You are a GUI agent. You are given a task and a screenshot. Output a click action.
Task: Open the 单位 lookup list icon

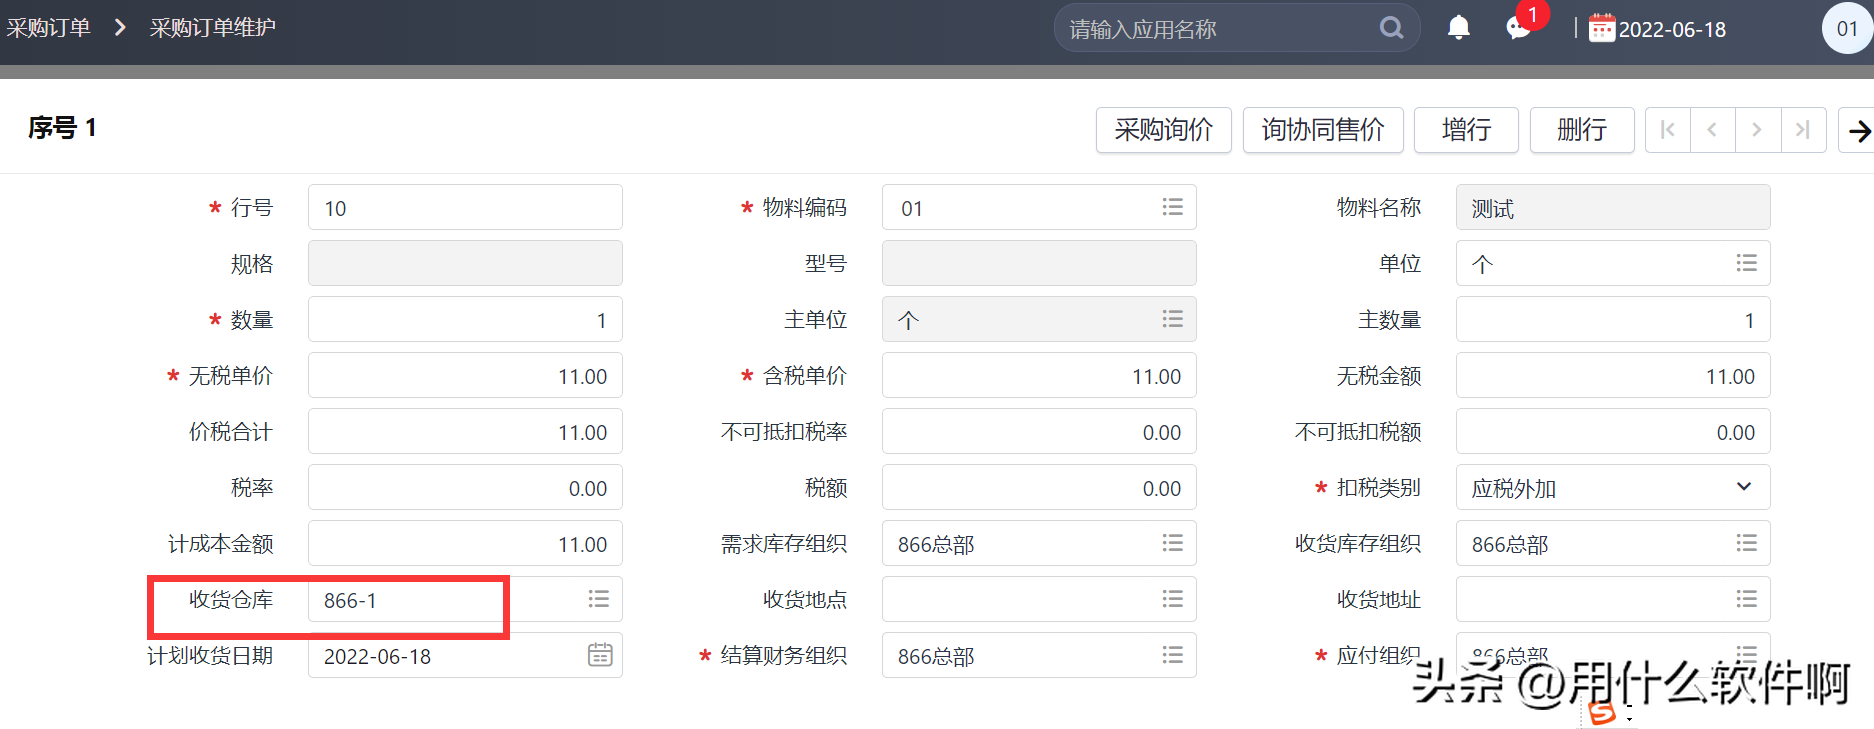coord(1746,263)
